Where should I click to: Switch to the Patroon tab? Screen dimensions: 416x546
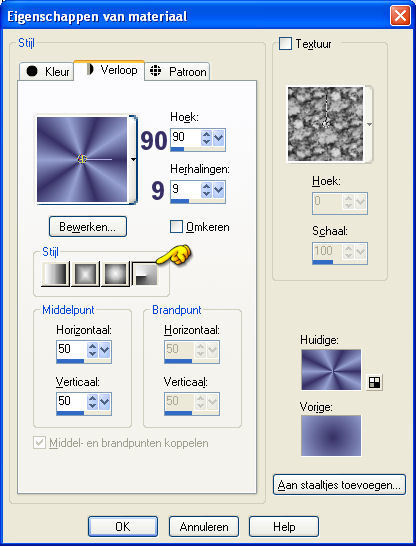pyautogui.click(x=177, y=71)
